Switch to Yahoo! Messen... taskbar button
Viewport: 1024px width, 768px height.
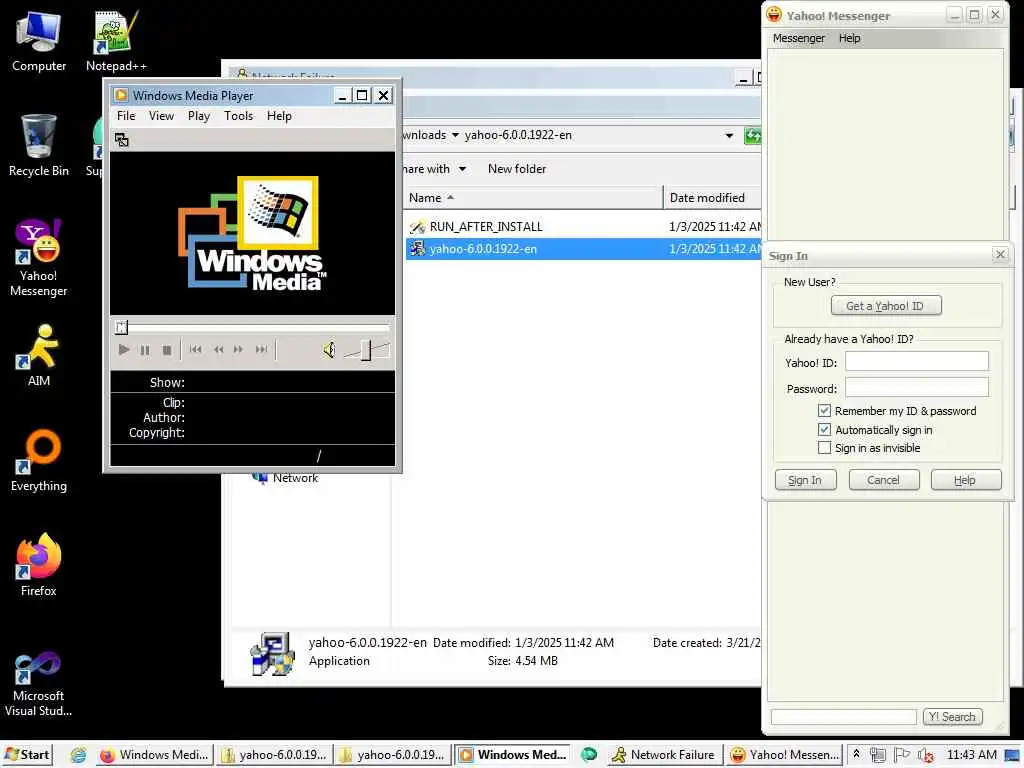click(784, 755)
